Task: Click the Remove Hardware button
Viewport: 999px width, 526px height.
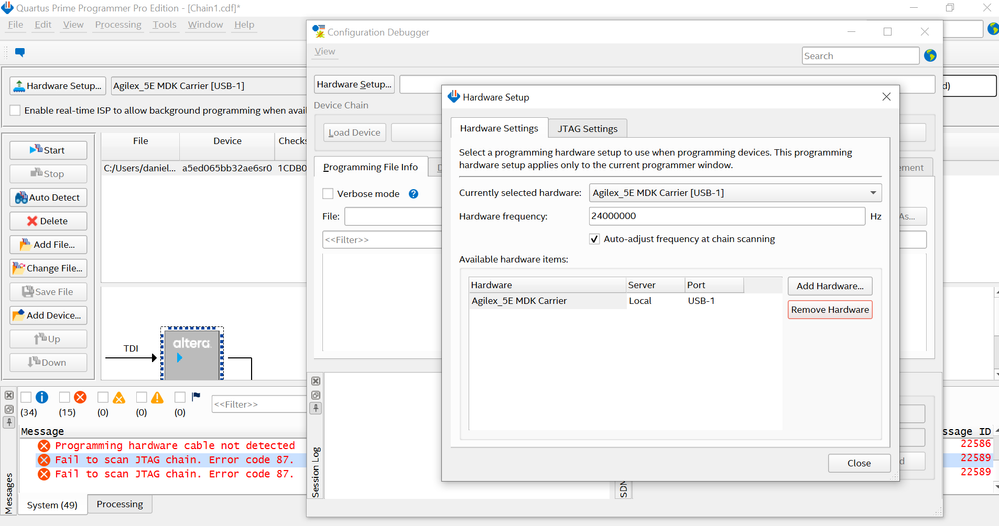Action: [x=829, y=310]
